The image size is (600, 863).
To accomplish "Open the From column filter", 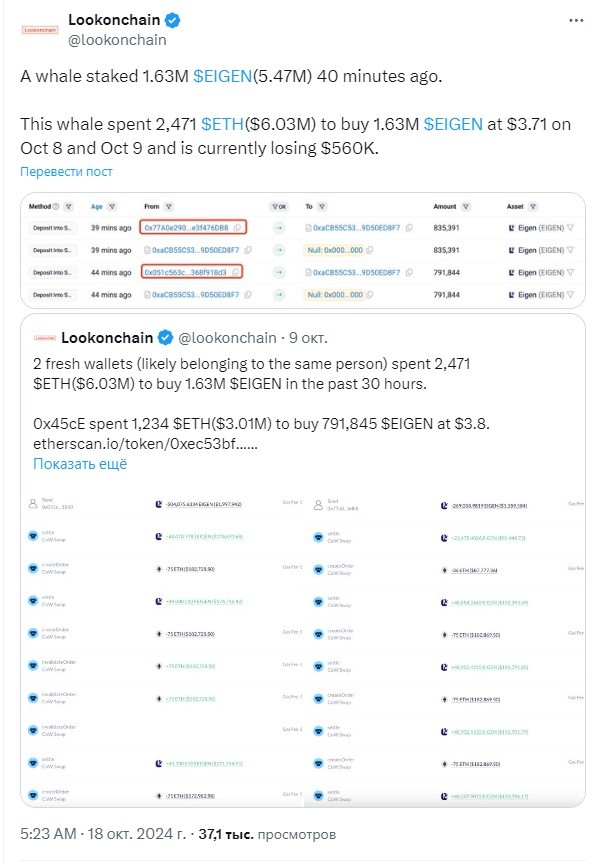I will pyautogui.click(x=168, y=206).
